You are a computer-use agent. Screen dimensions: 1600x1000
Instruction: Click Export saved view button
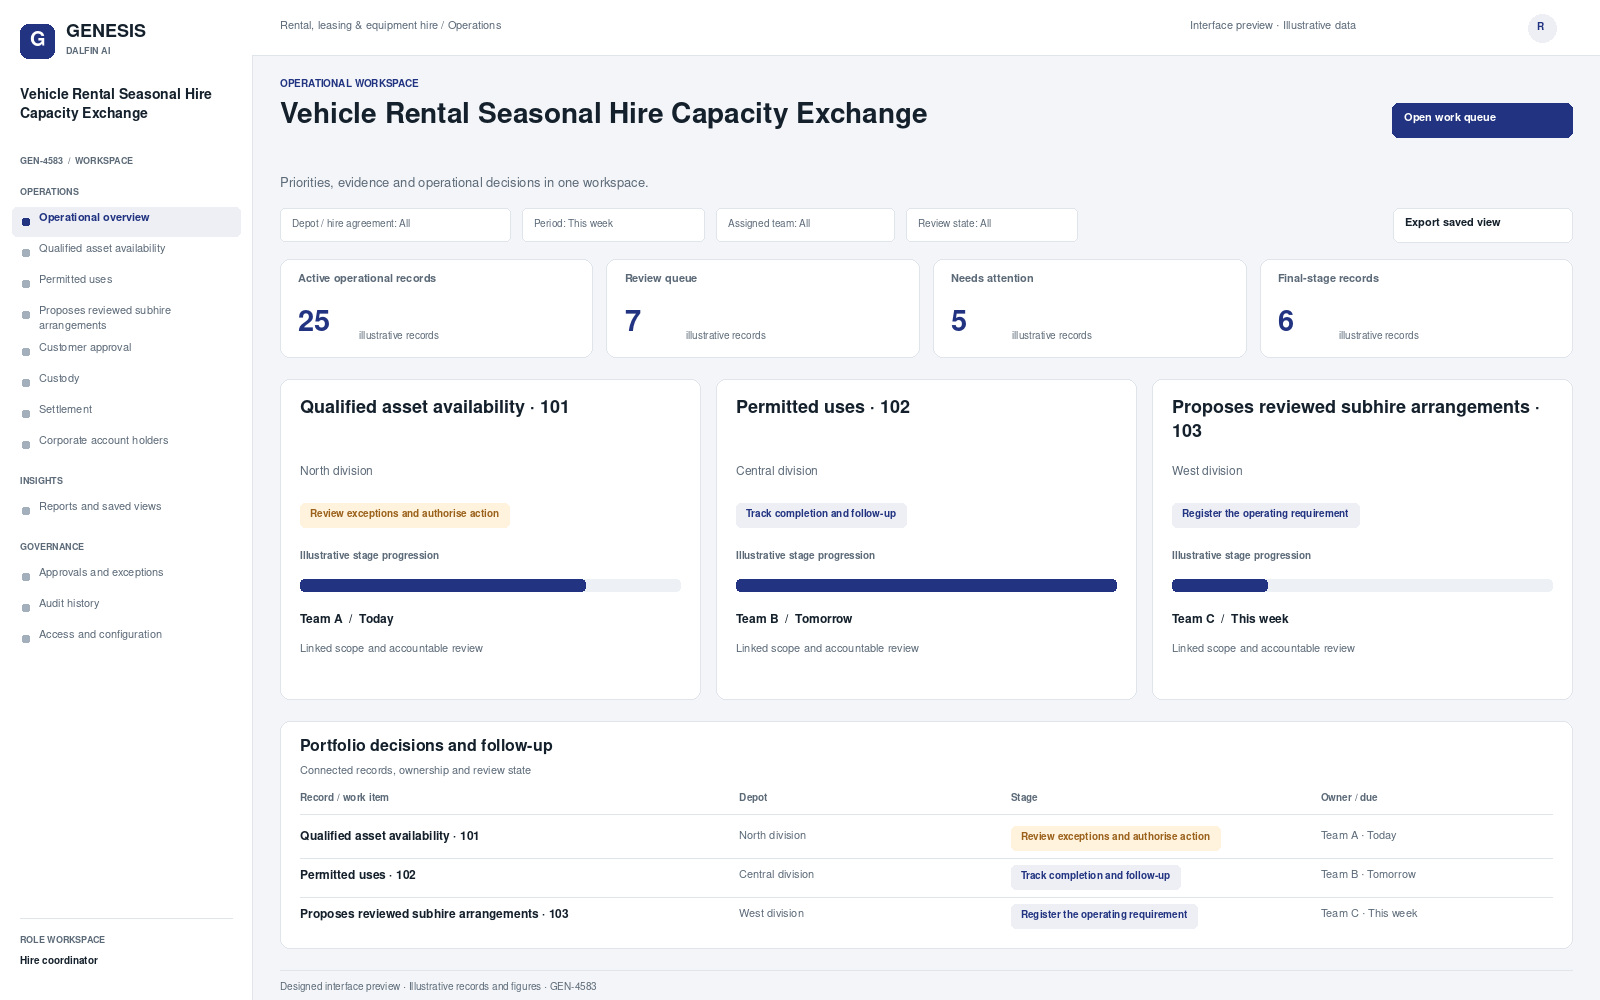tap(1482, 225)
